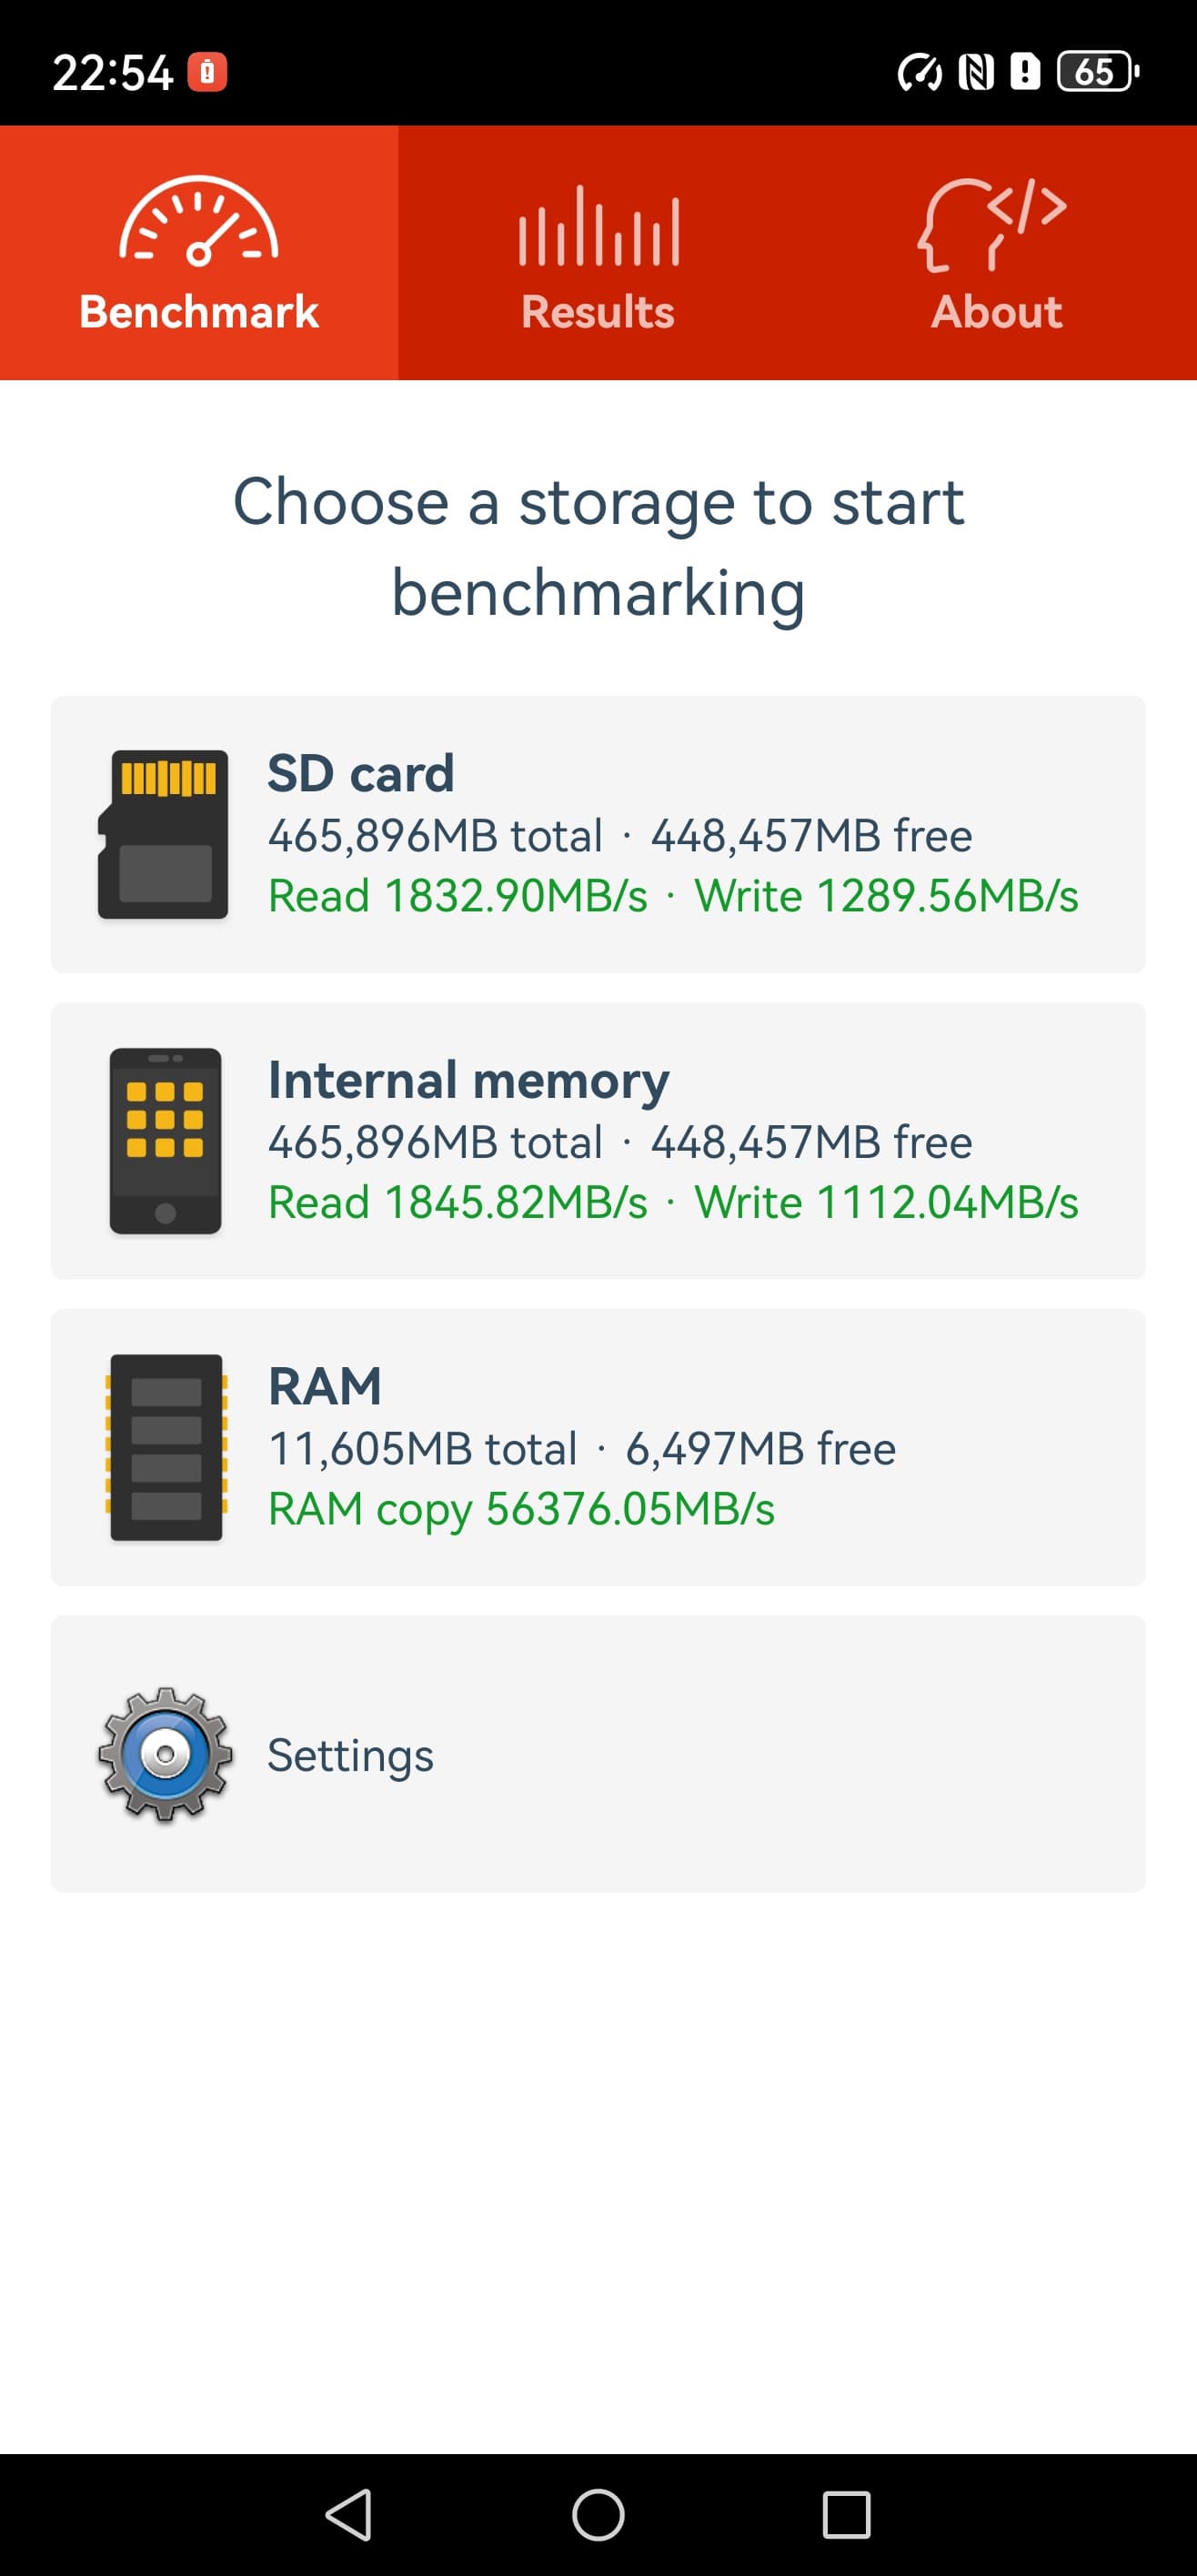The width and height of the screenshot is (1197, 2576).
Task: Select the Benchmark tab label
Action: pyautogui.click(x=199, y=312)
